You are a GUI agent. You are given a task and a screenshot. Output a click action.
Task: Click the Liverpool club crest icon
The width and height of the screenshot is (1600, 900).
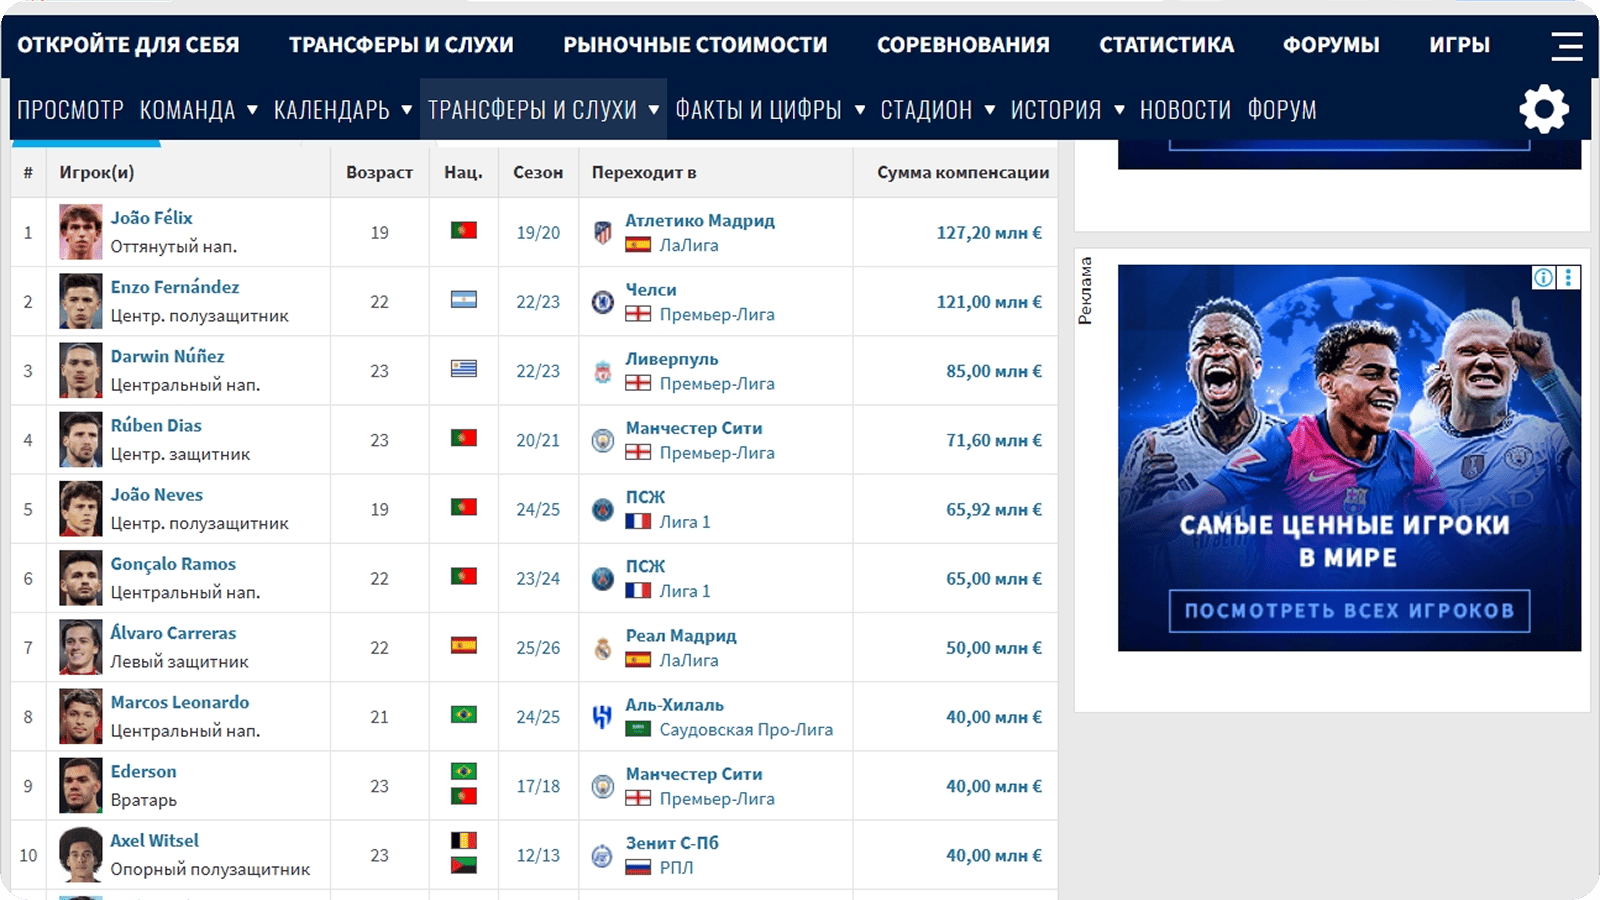click(x=602, y=372)
